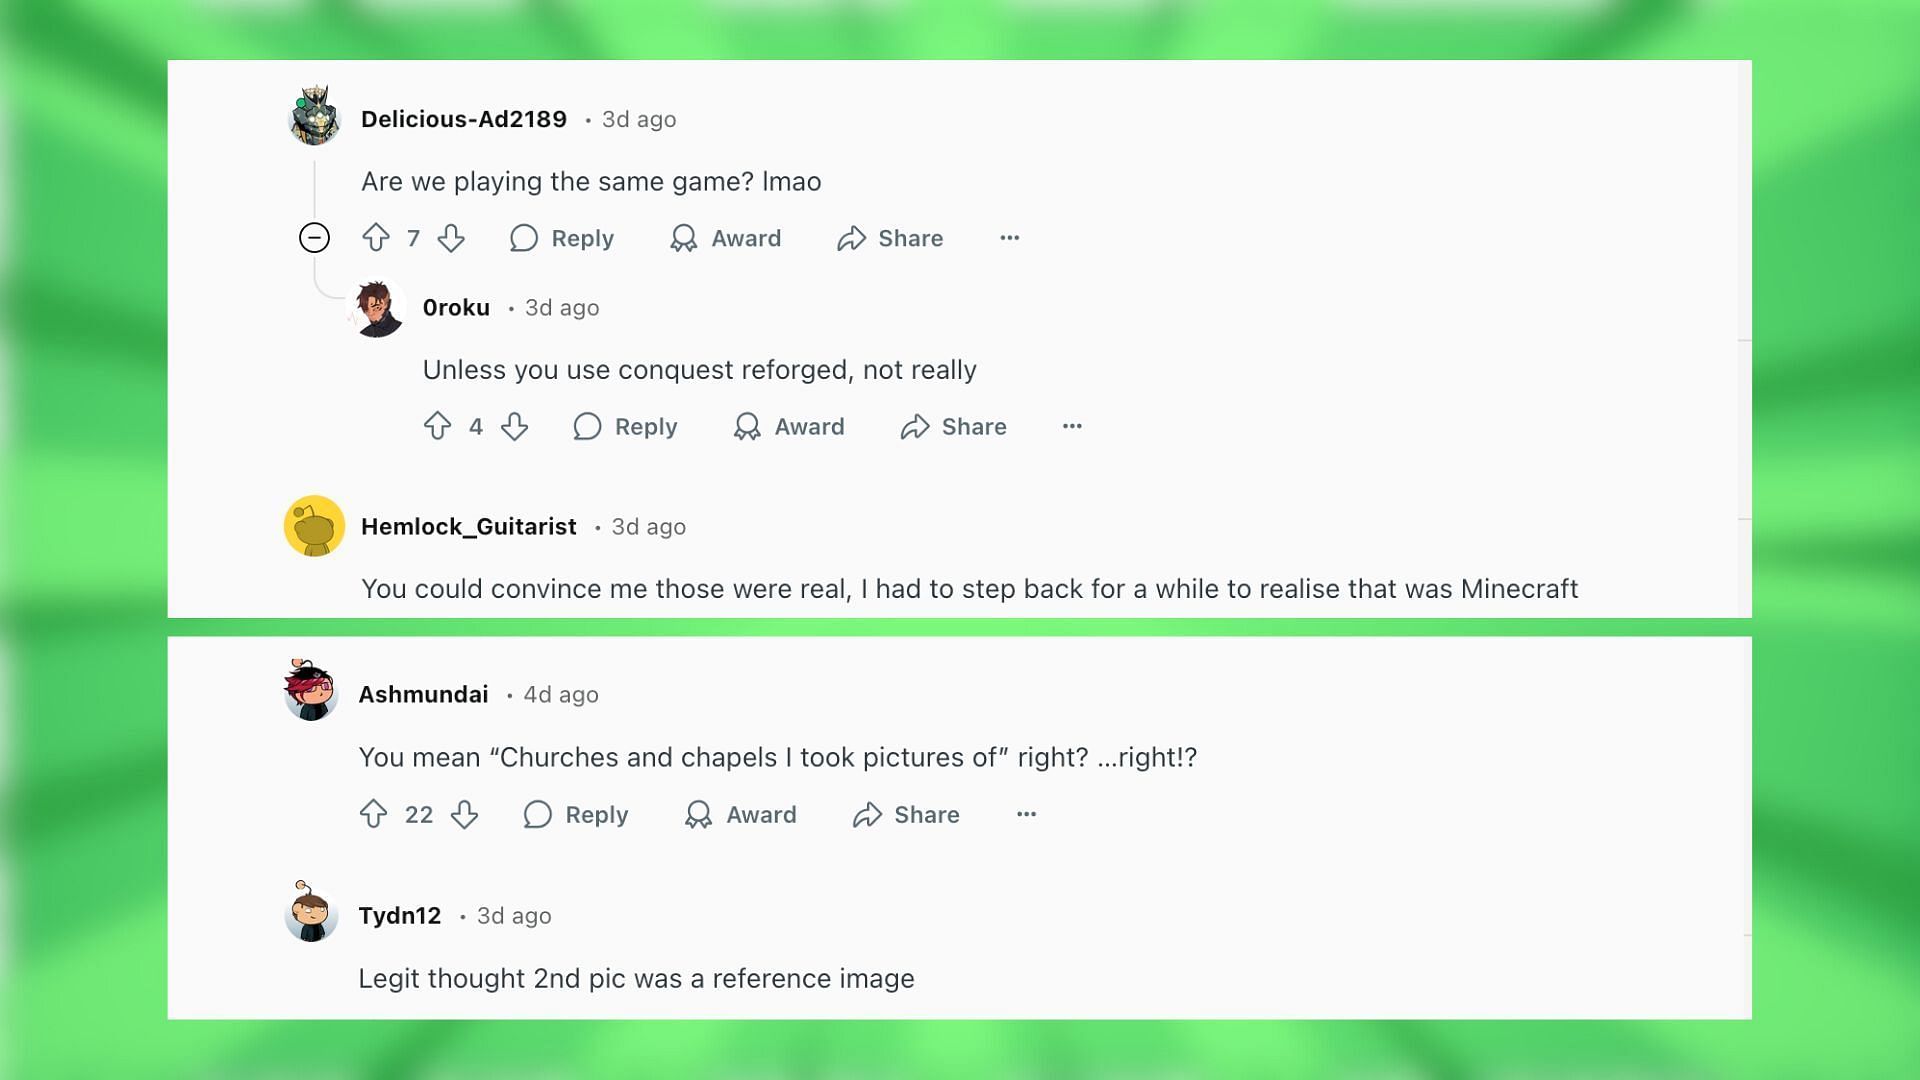Click the collapse toggle on Delicious-Ad2189's comment
The width and height of the screenshot is (1920, 1080).
(x=314, y=237)
